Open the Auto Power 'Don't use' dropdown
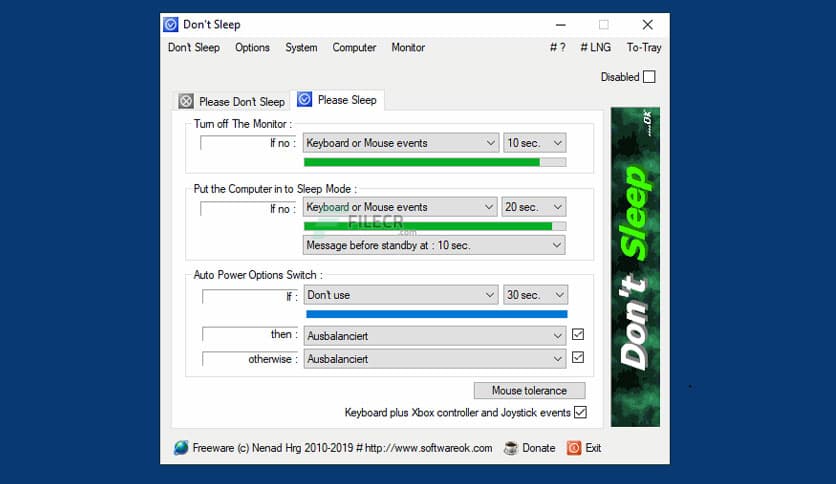Viewport: 836px width, 484px height. (400, 295)
